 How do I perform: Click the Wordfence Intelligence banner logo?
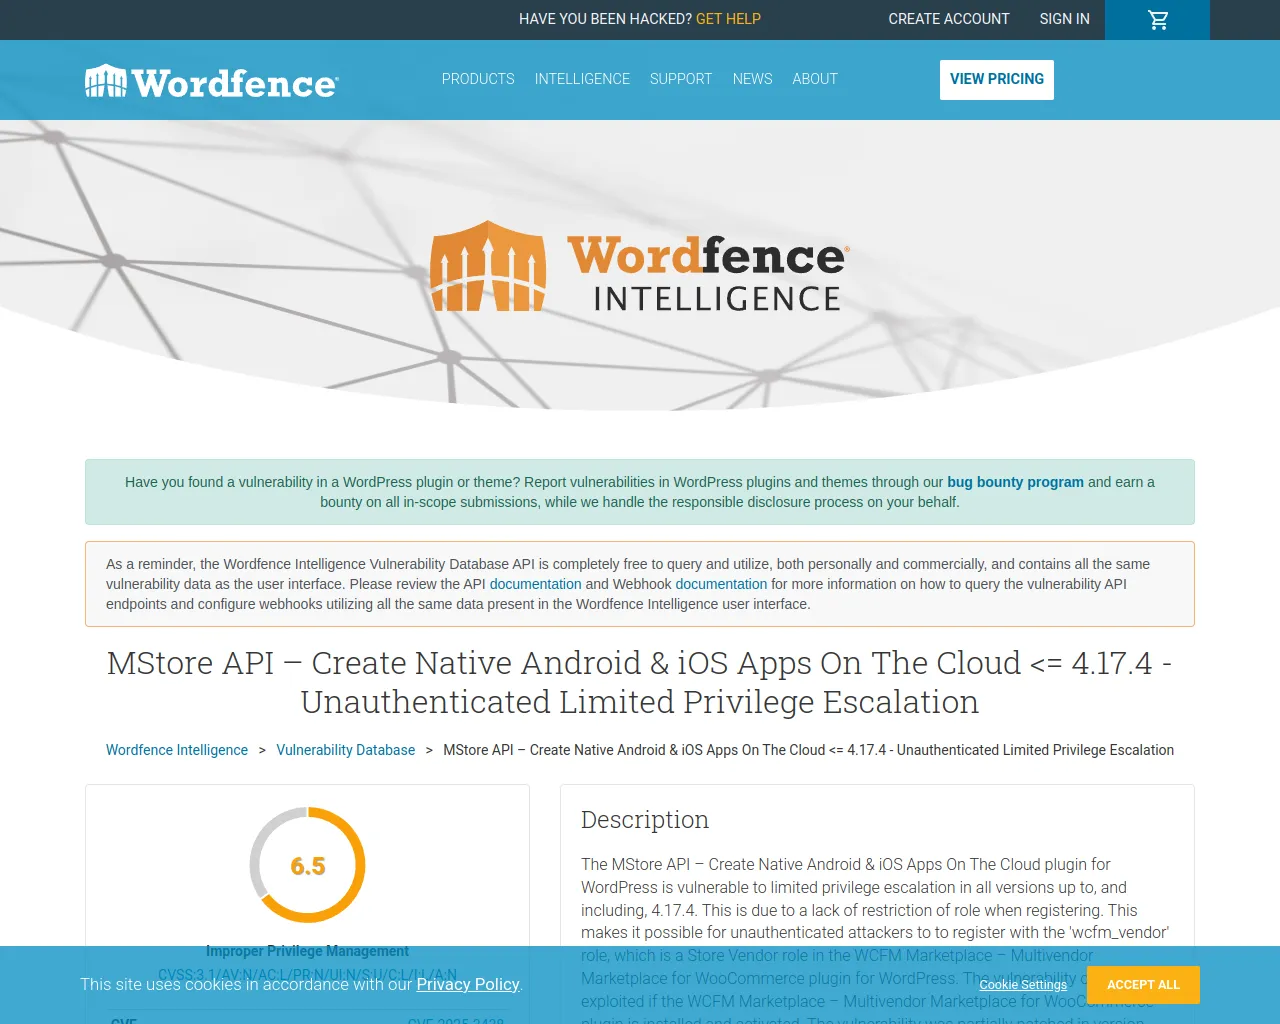point(640,266)
